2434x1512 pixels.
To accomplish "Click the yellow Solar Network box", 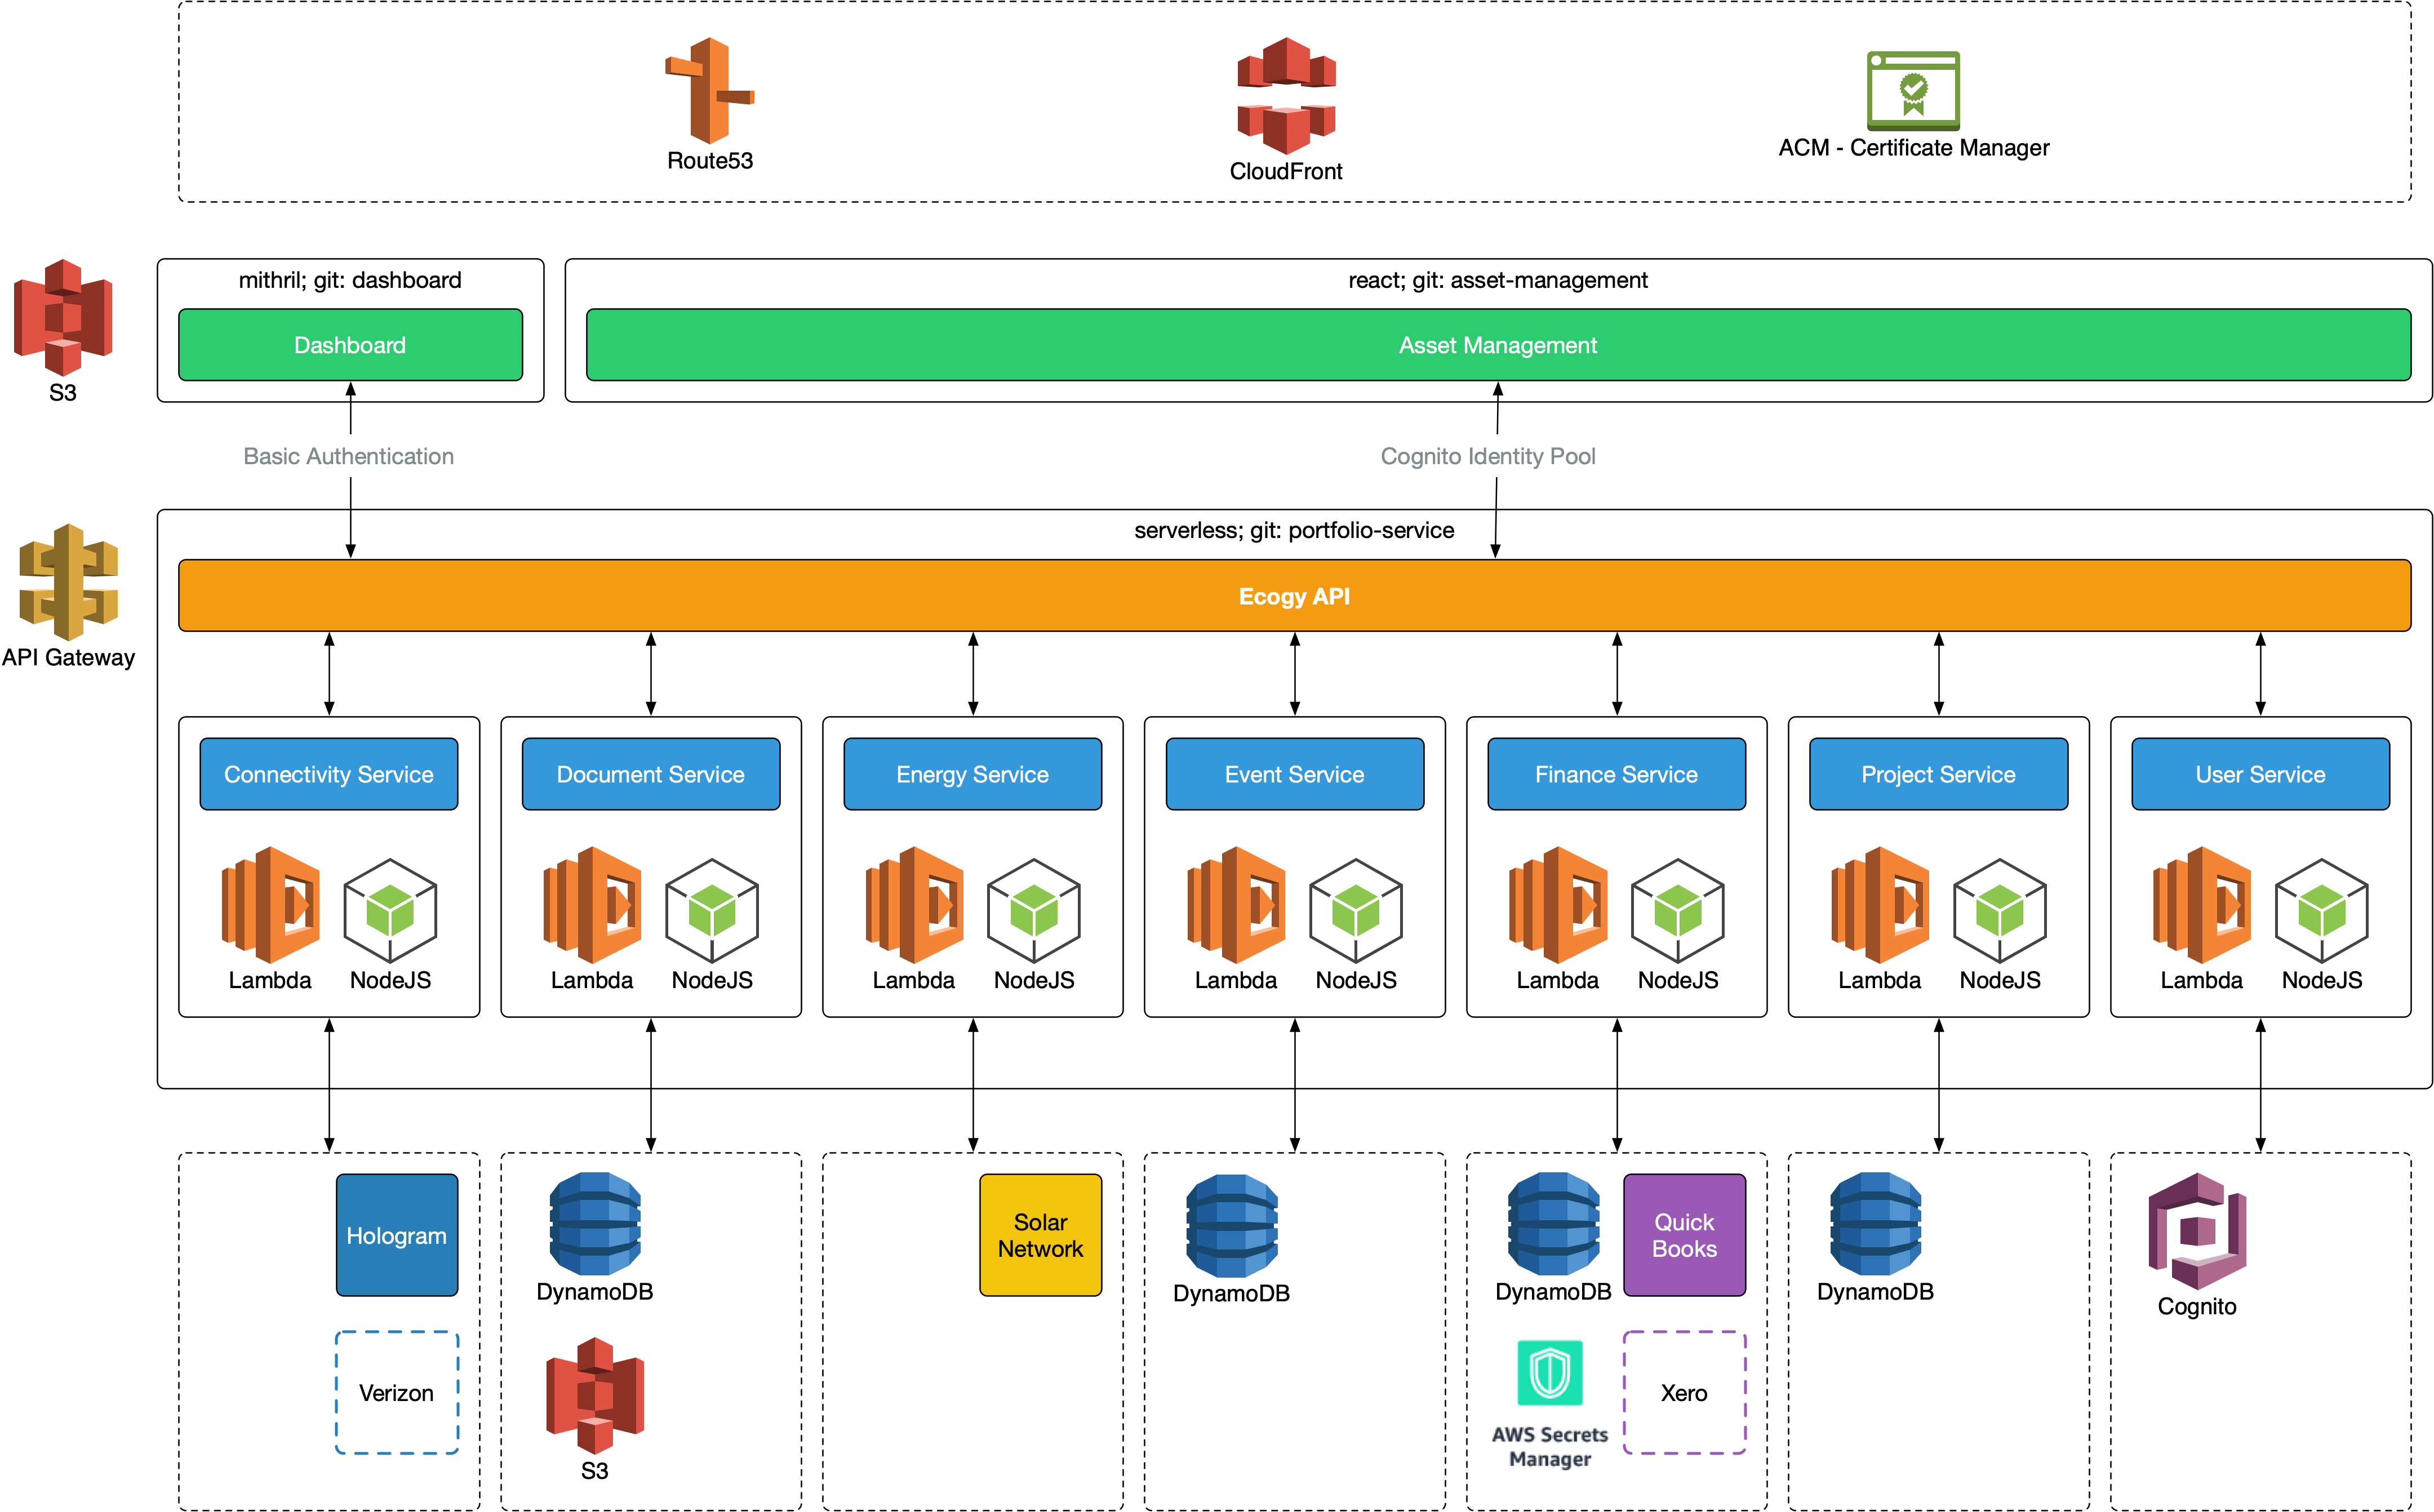I will point(1041,1235).
